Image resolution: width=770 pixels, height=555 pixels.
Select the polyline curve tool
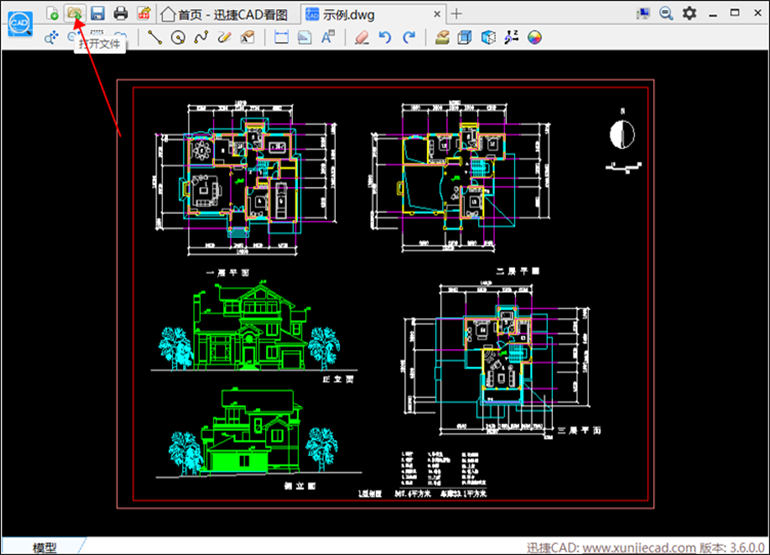[201, 37]
